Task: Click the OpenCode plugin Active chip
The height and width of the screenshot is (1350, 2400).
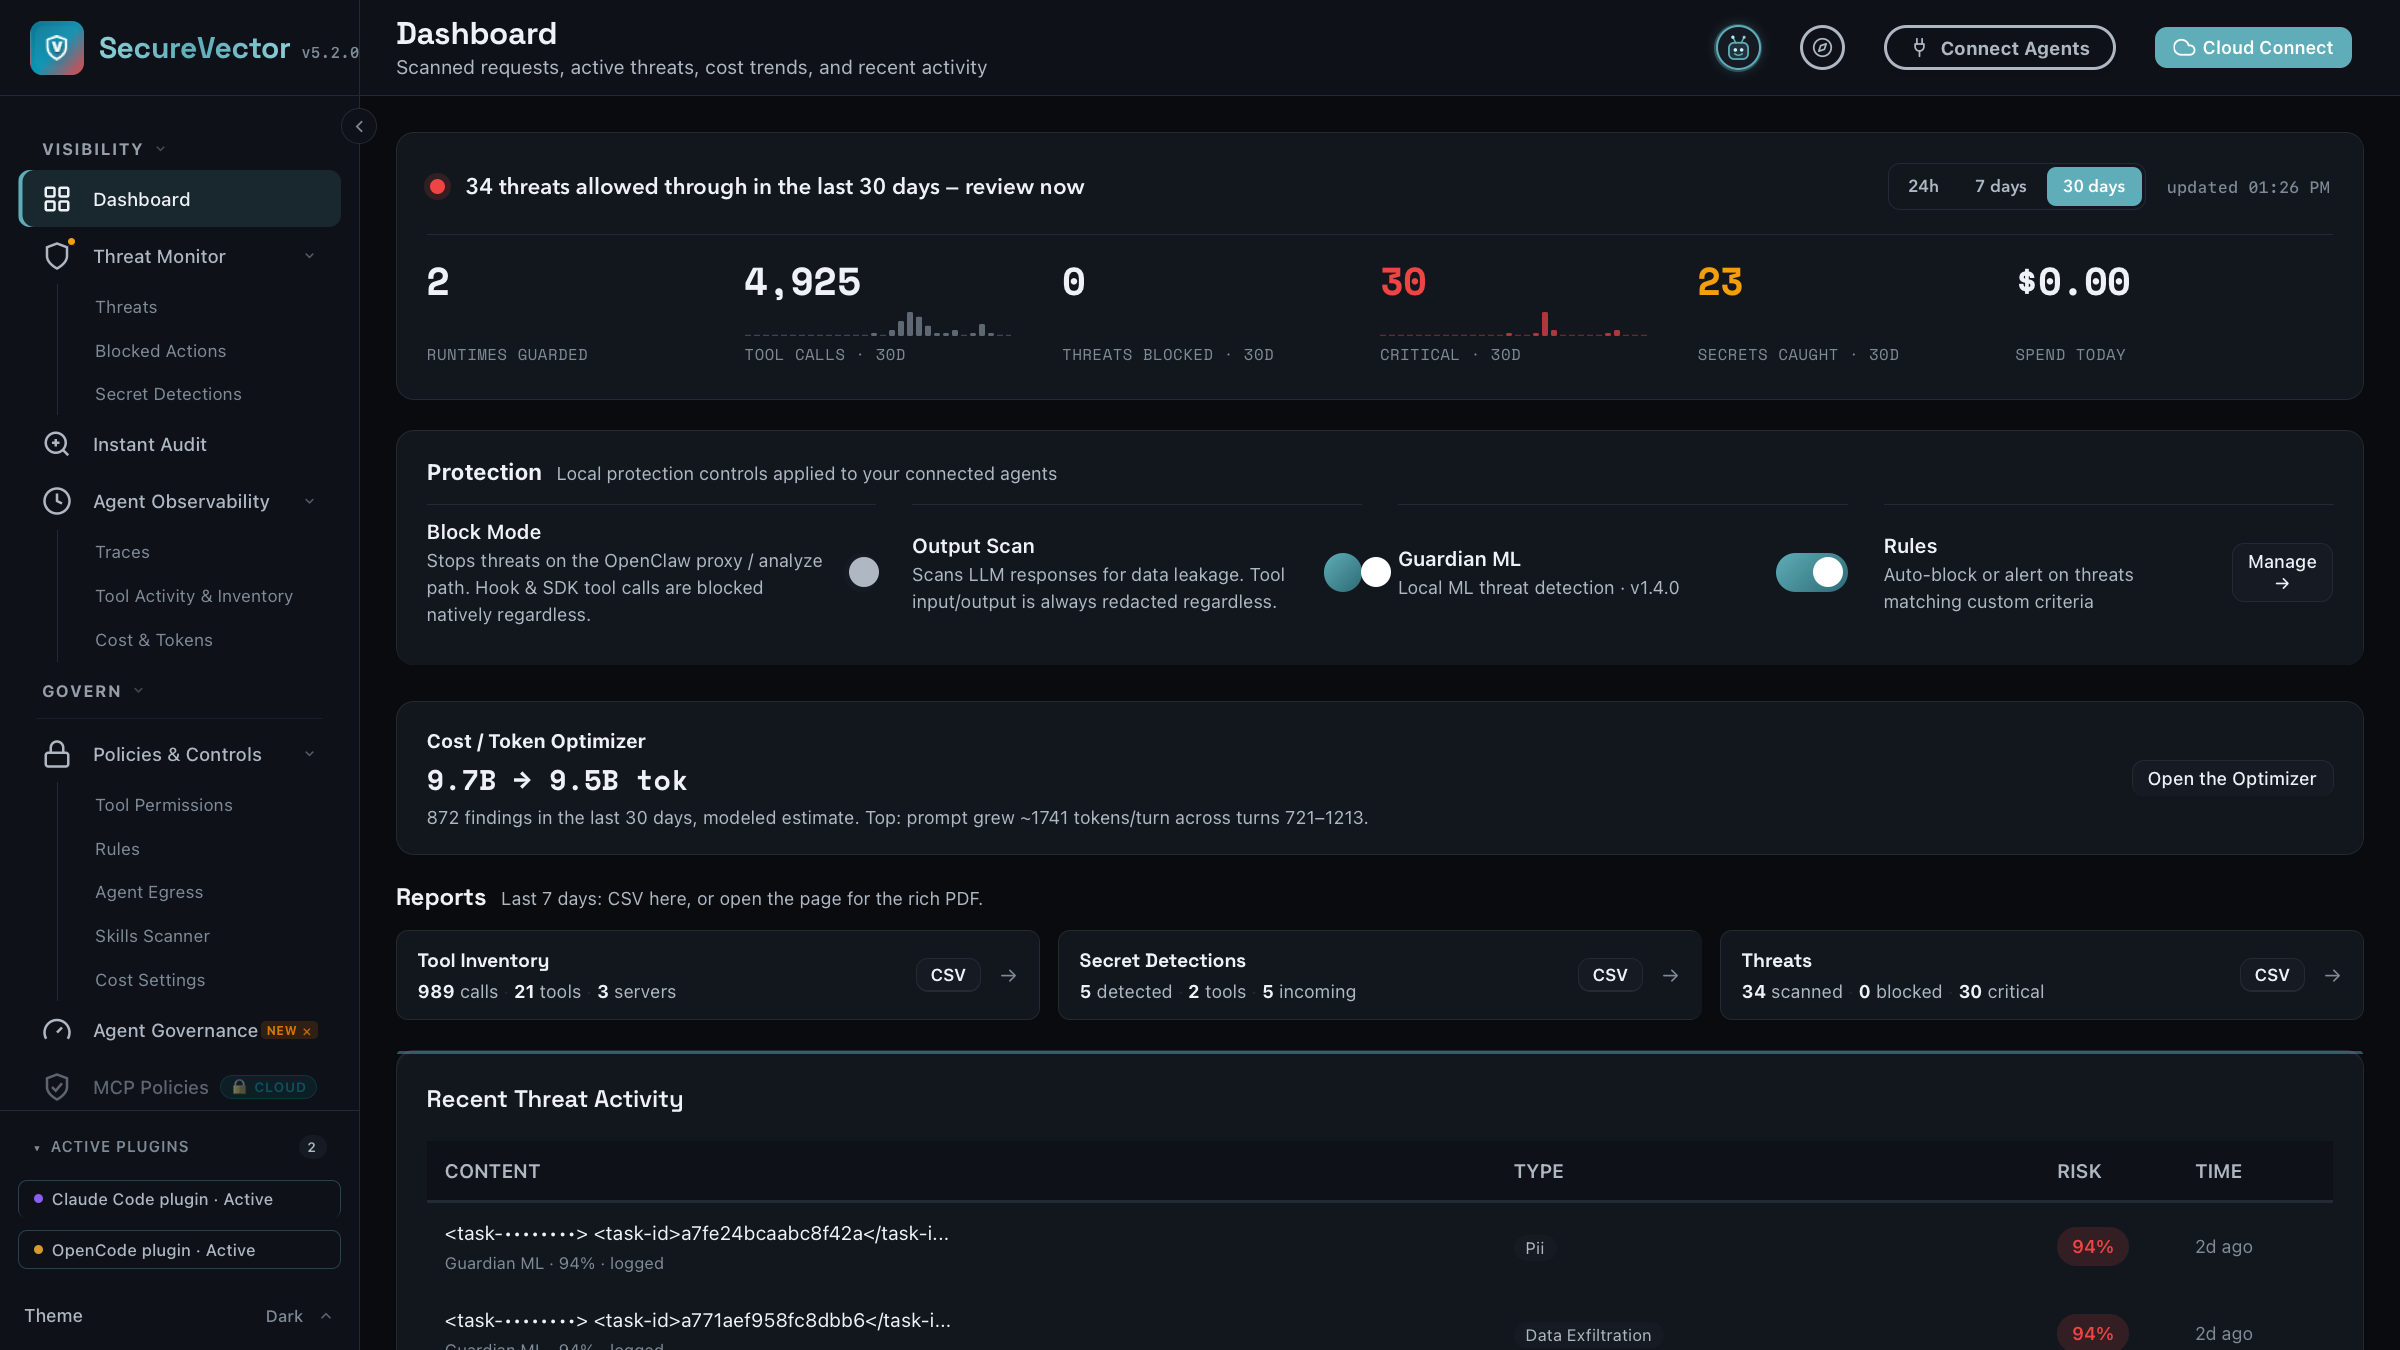Action: pos(179,1250)
